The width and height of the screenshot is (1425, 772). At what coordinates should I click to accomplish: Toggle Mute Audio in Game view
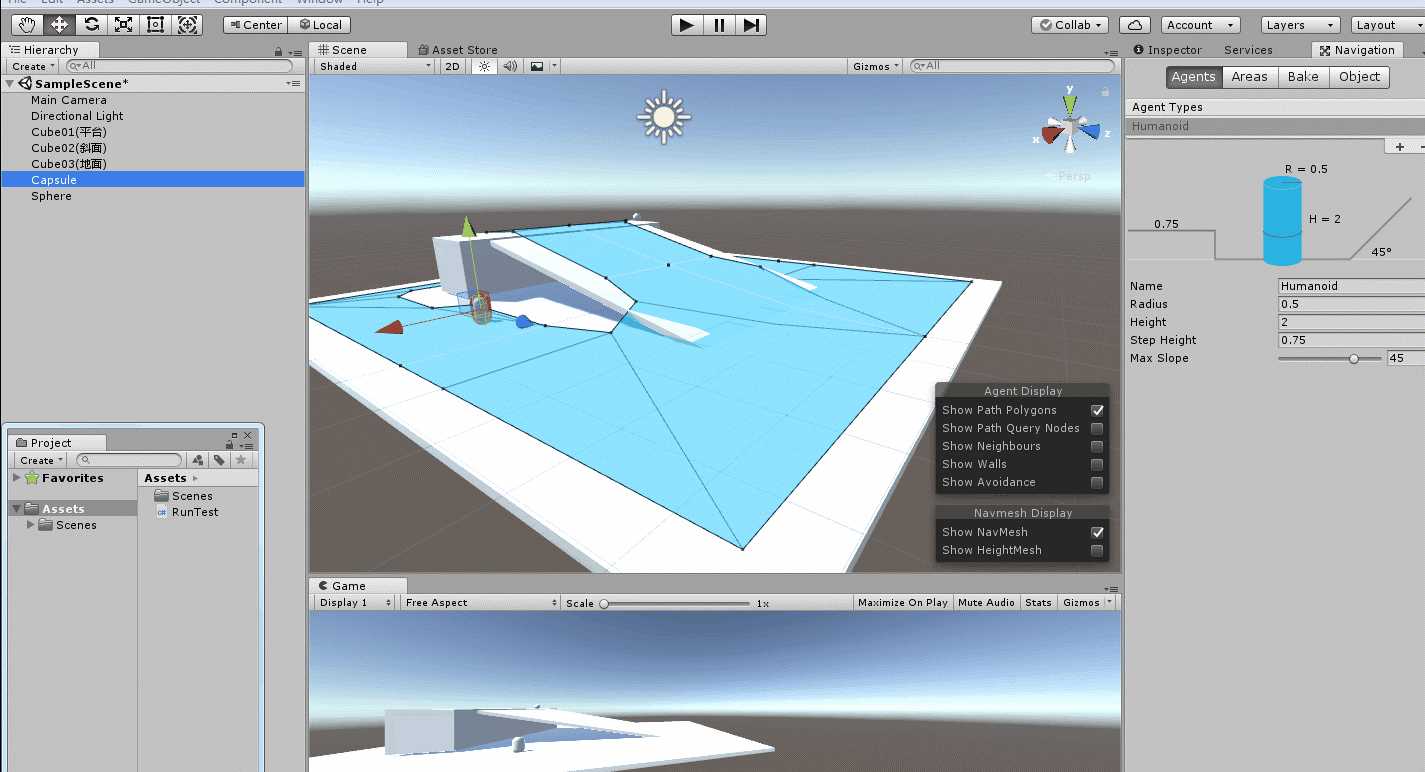[986, 602]
